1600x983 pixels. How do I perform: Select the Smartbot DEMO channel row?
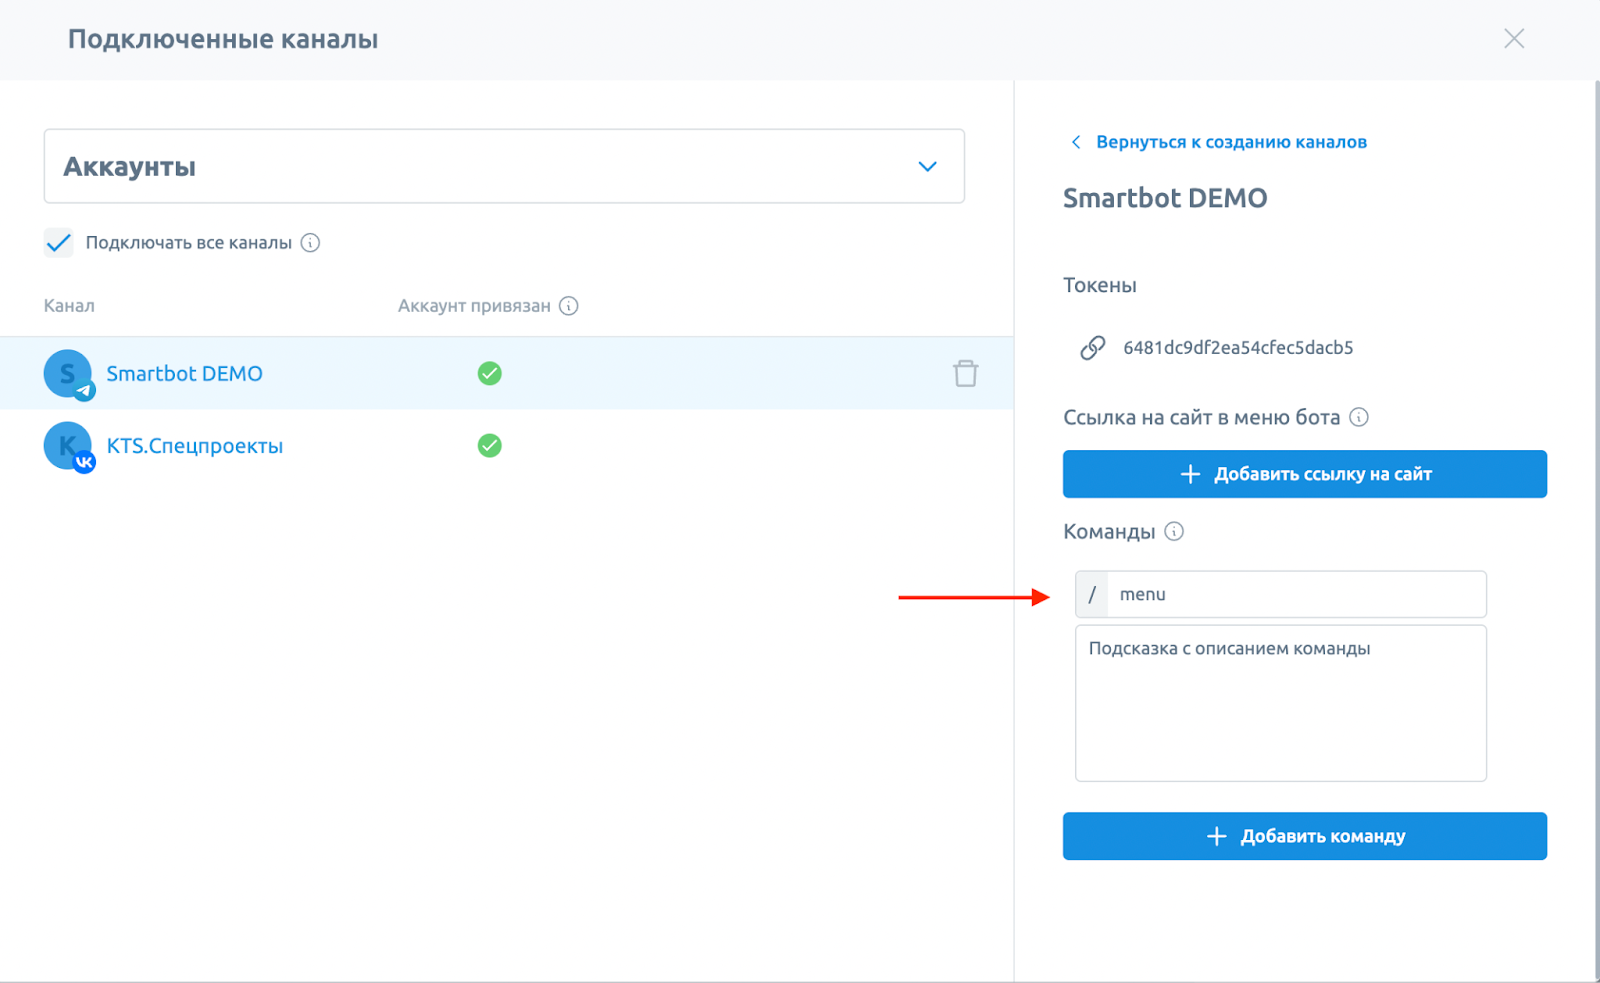(185, 373)
